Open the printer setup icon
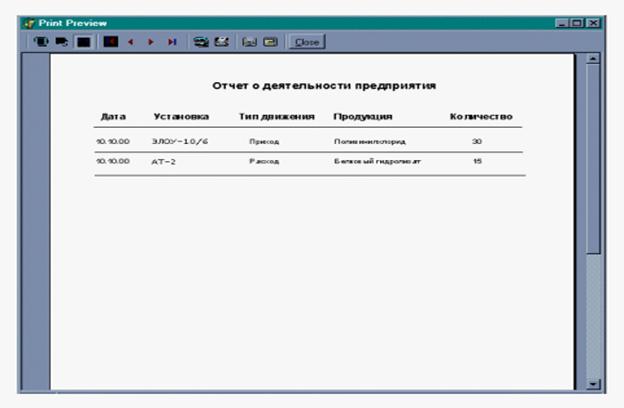This screenshot has height=408, width=624. 202,43
